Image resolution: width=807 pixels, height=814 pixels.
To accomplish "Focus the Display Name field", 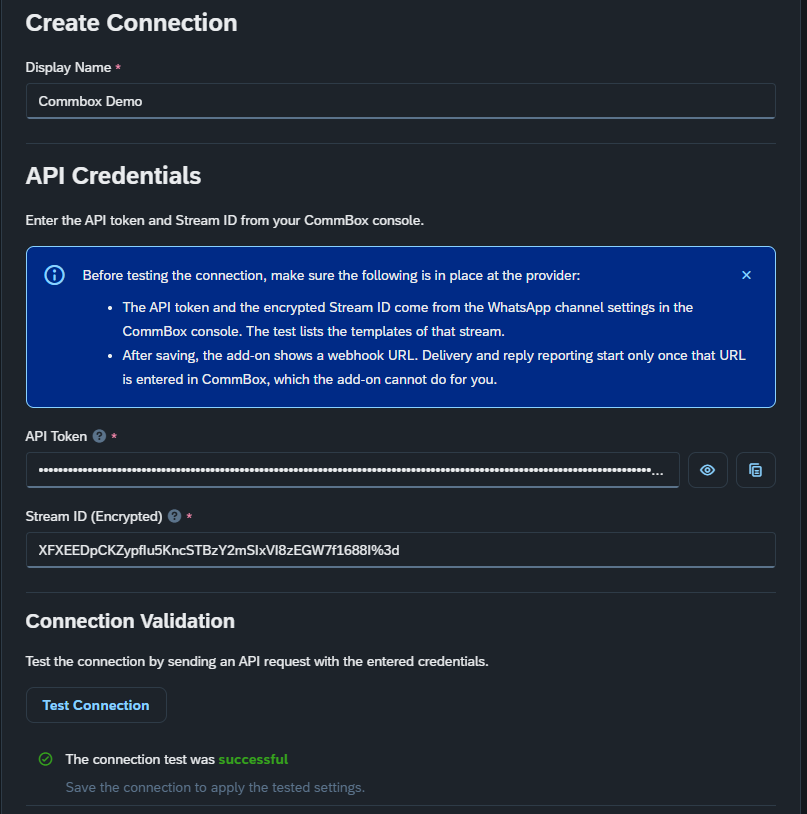I will pos(401,101).
